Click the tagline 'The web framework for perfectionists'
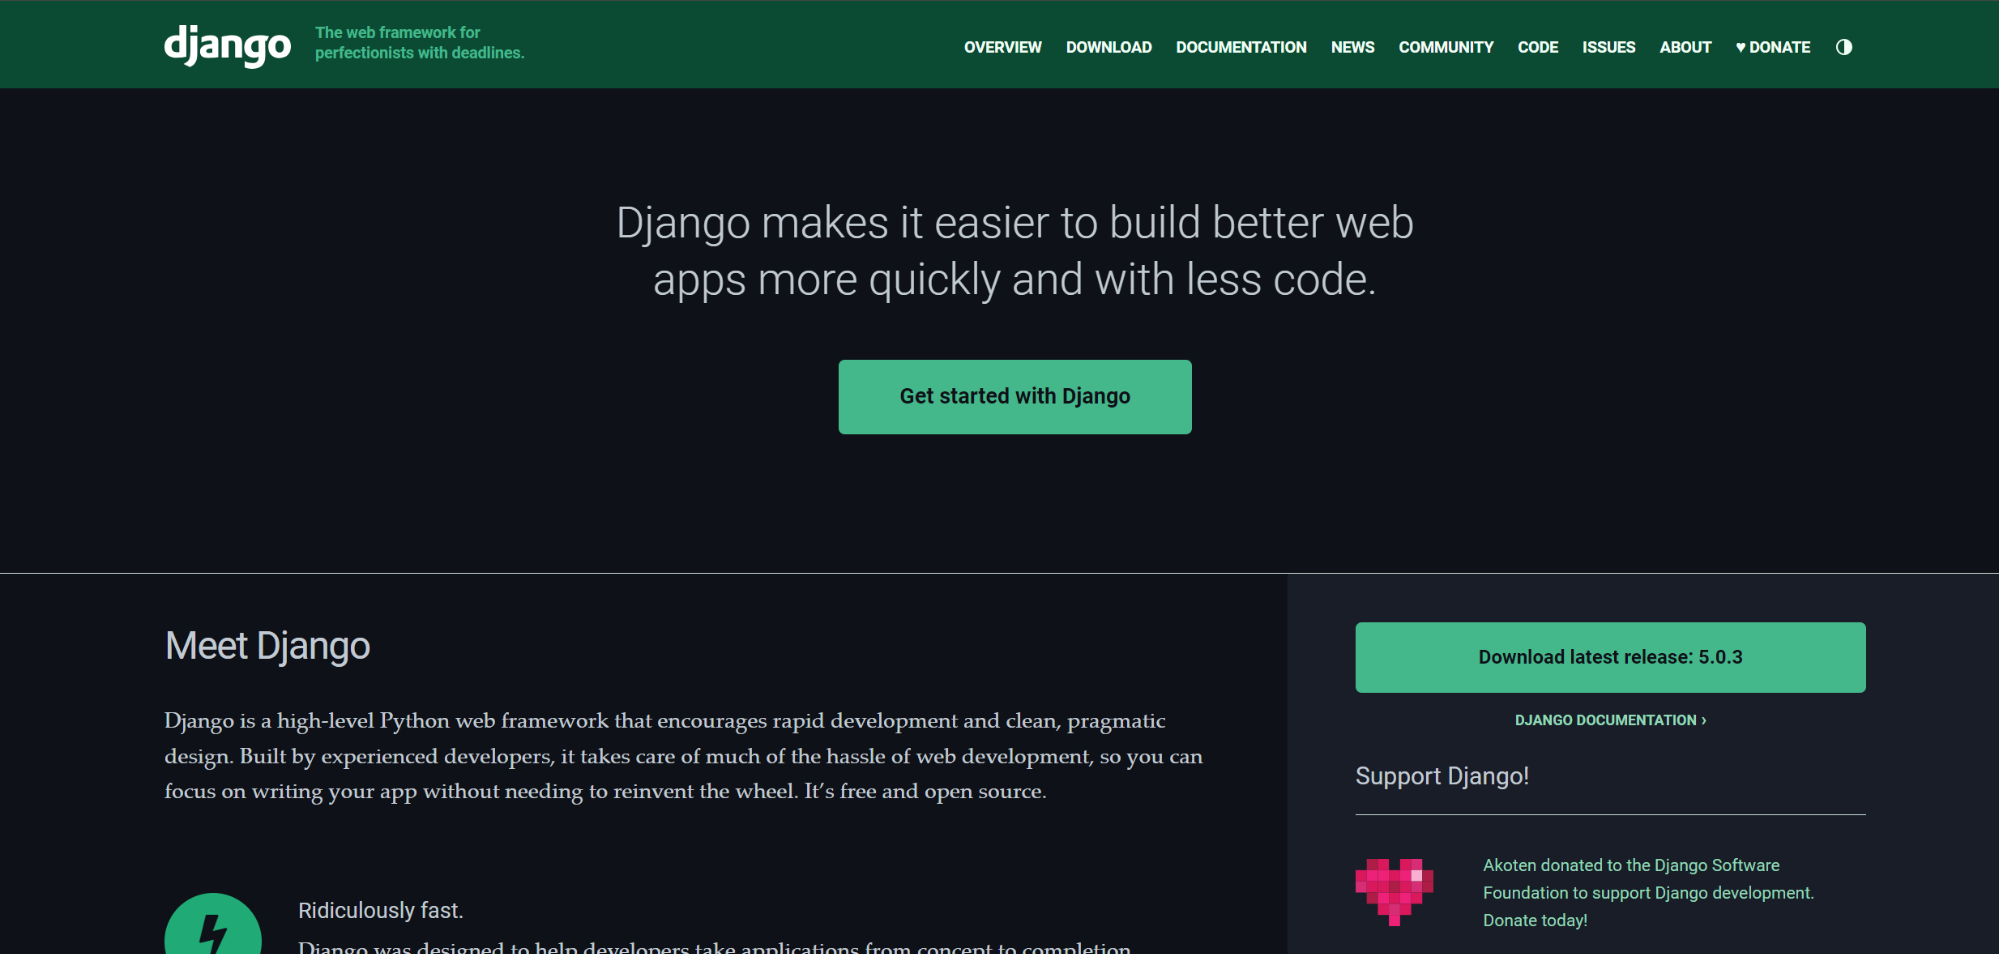The width and height of the screenshot is (1999, 954). 419,43
